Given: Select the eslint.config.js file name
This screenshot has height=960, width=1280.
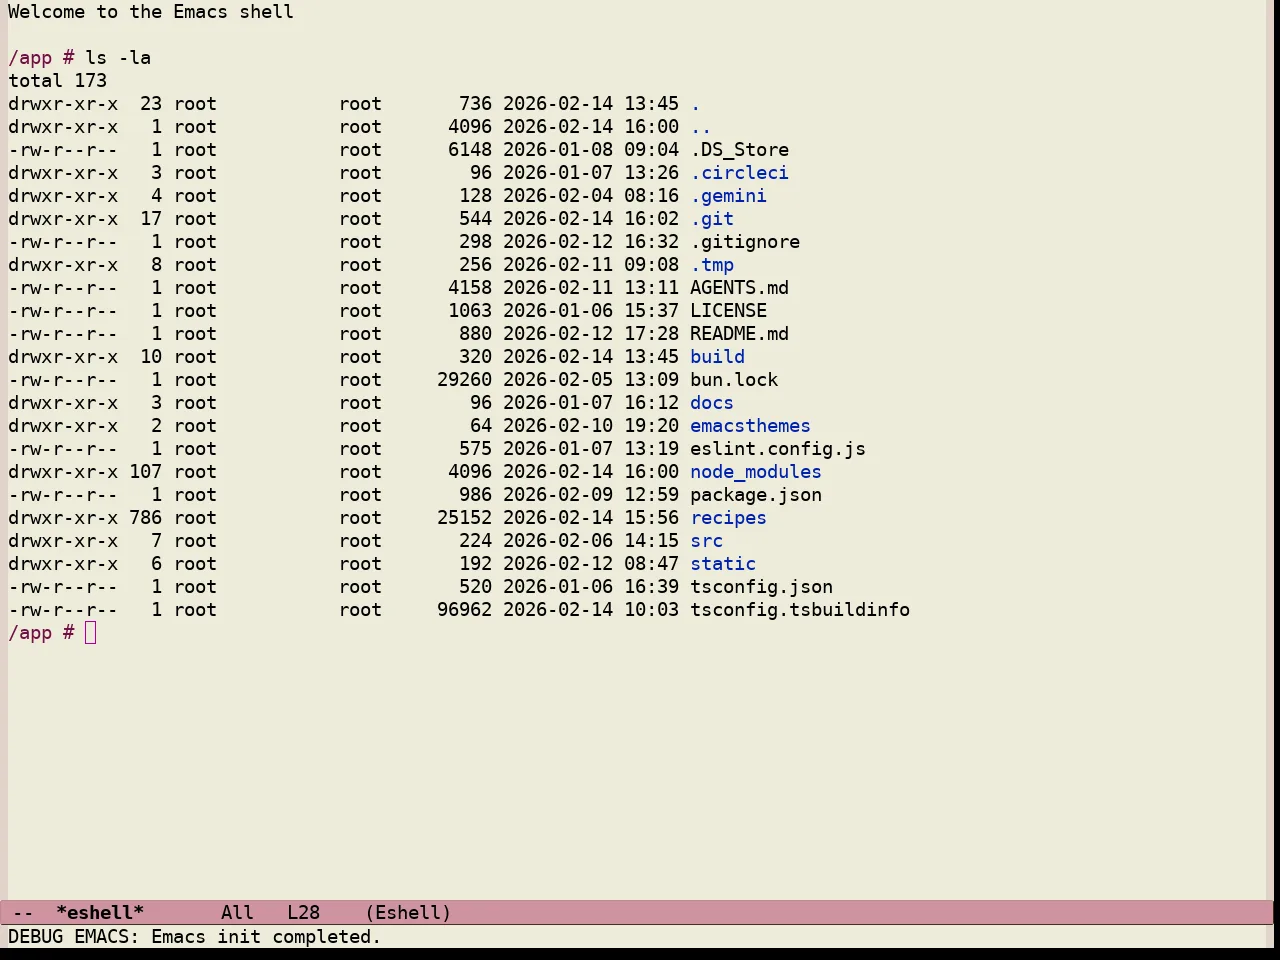Looking at the screenshot, I should (x=778, y=449).
